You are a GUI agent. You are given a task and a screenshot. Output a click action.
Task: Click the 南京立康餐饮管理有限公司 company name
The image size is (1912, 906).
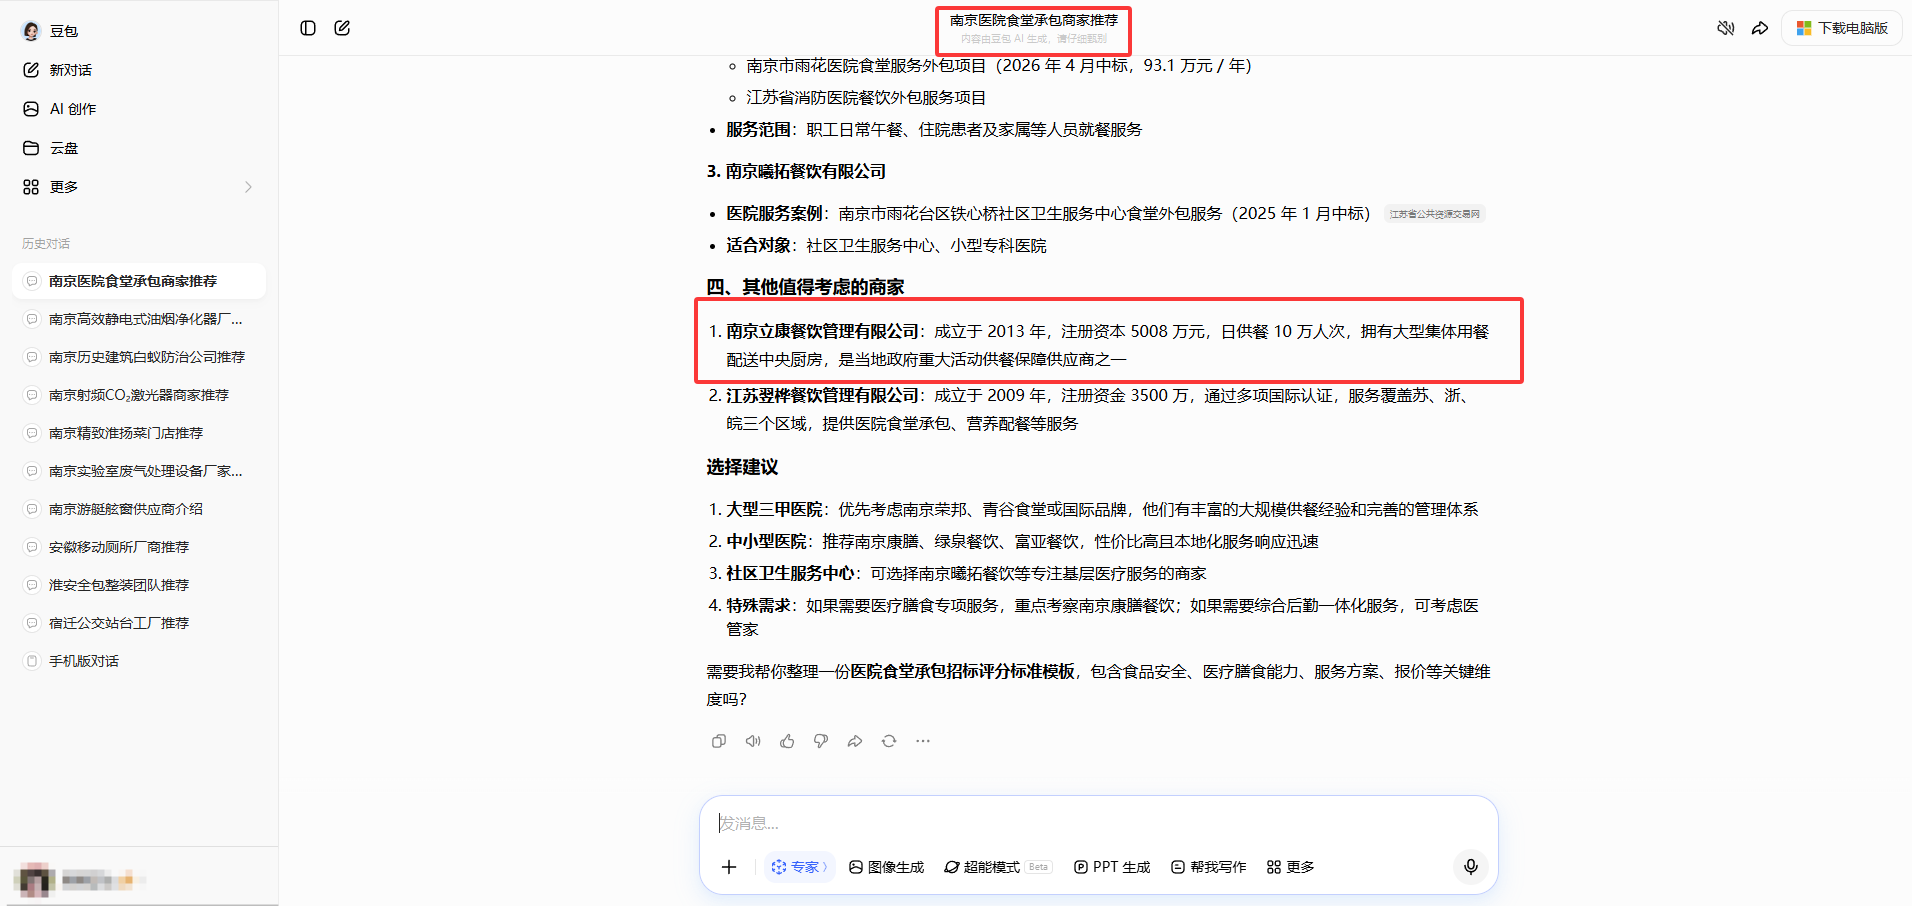822,331
